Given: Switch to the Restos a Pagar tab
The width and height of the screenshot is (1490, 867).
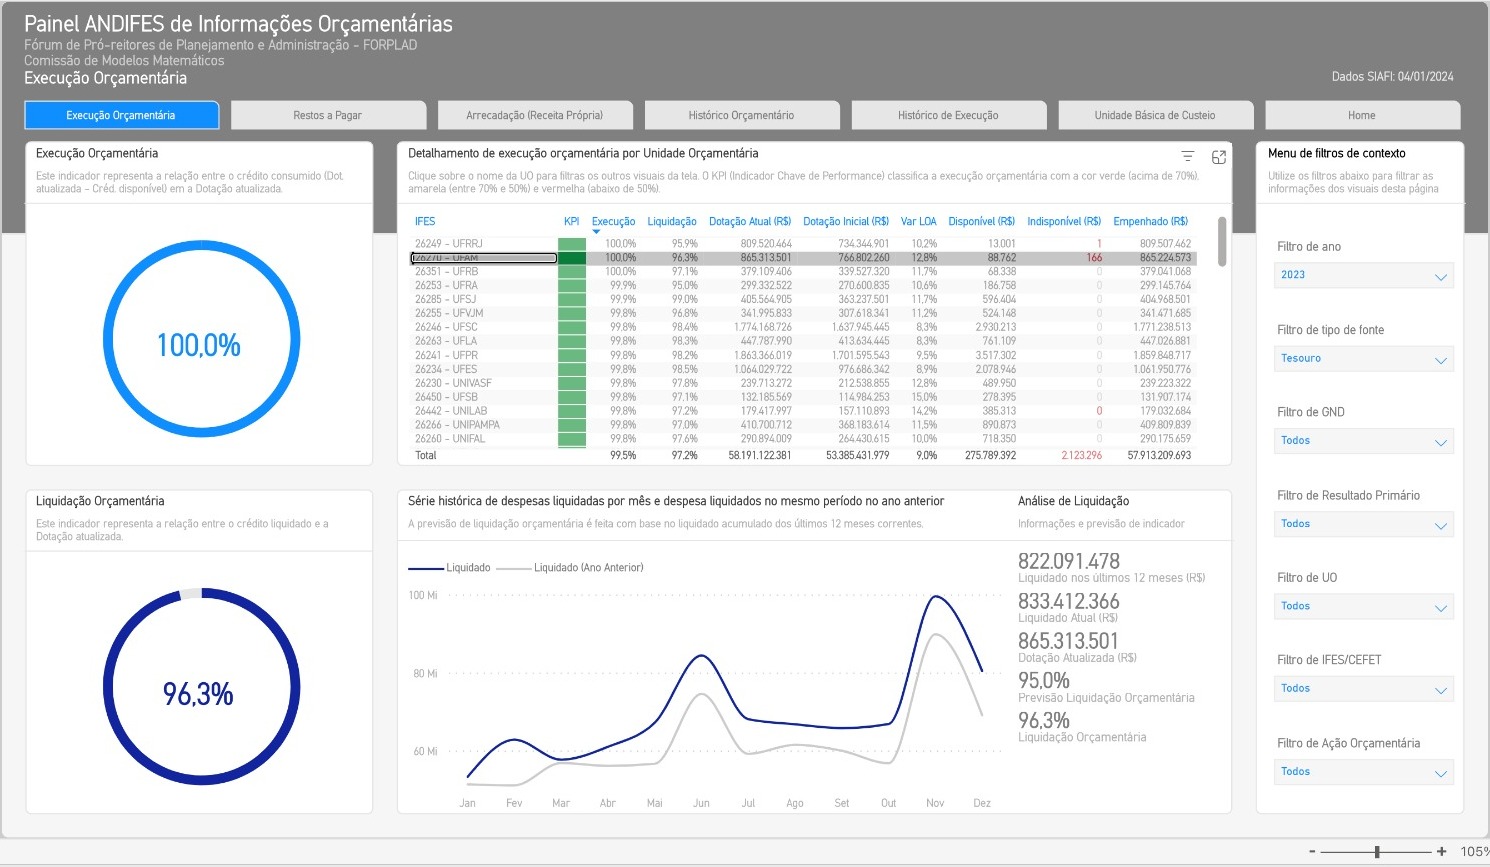Looking at the screenshot, I should pyautogui.click(x=328, y=115).
